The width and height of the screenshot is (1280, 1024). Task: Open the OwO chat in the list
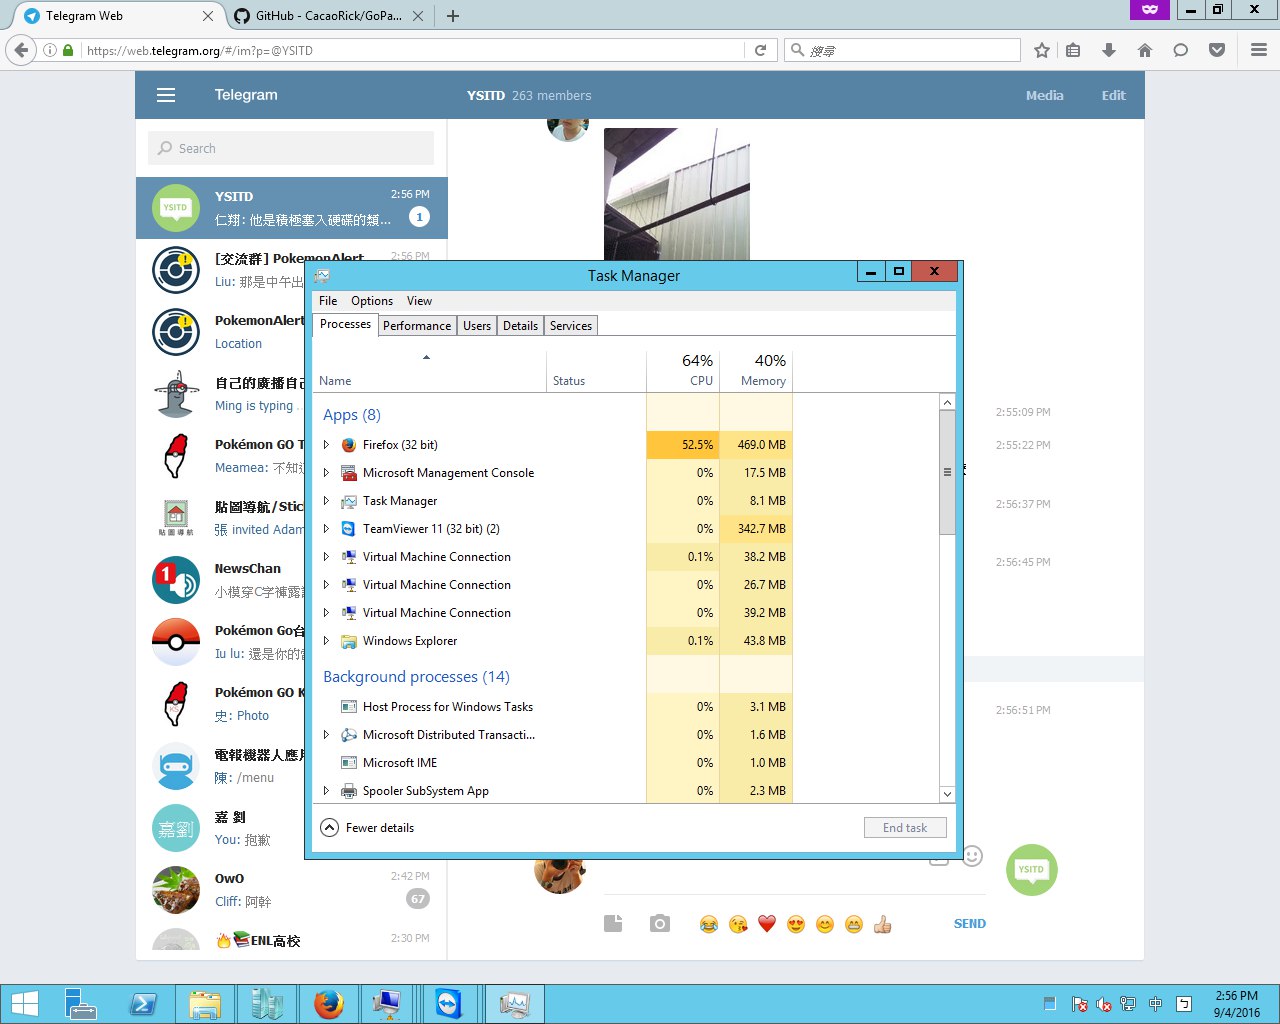pos(292,890)
